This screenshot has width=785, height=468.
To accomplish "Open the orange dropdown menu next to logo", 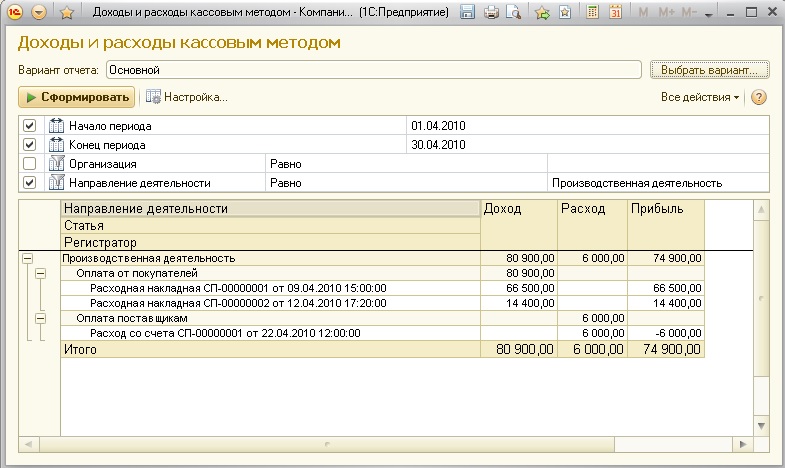I will [x=39, y=12].
